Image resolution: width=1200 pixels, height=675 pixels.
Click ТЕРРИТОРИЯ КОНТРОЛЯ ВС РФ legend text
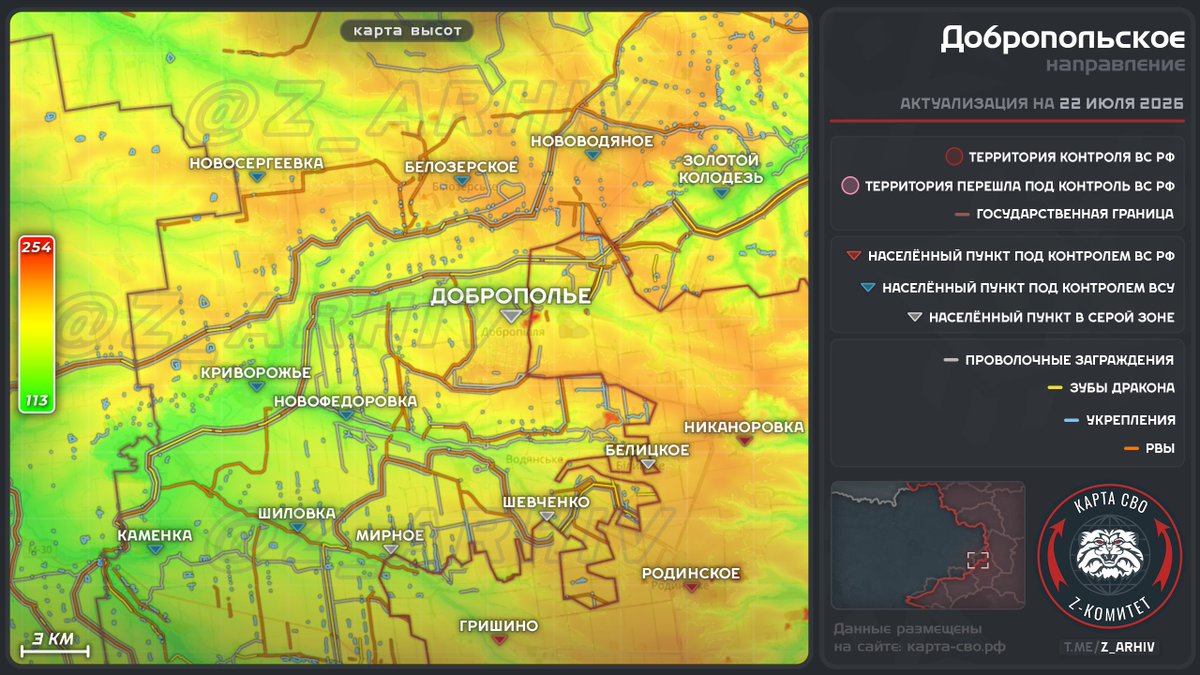coord(1072,157)
